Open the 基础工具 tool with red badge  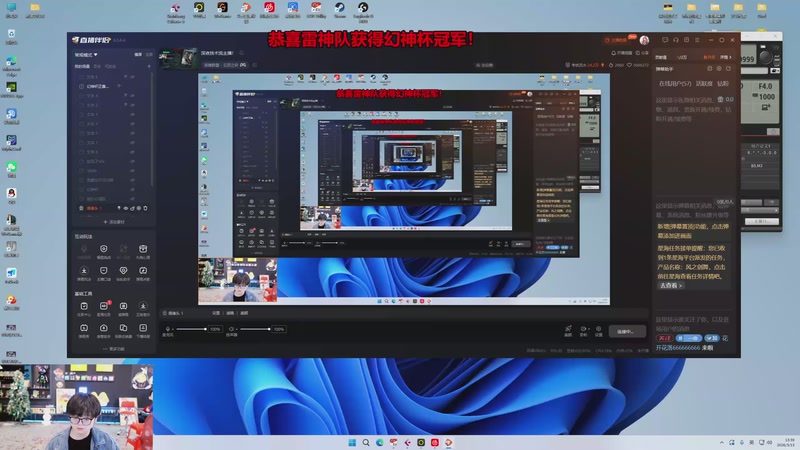[x=104, y=306]
